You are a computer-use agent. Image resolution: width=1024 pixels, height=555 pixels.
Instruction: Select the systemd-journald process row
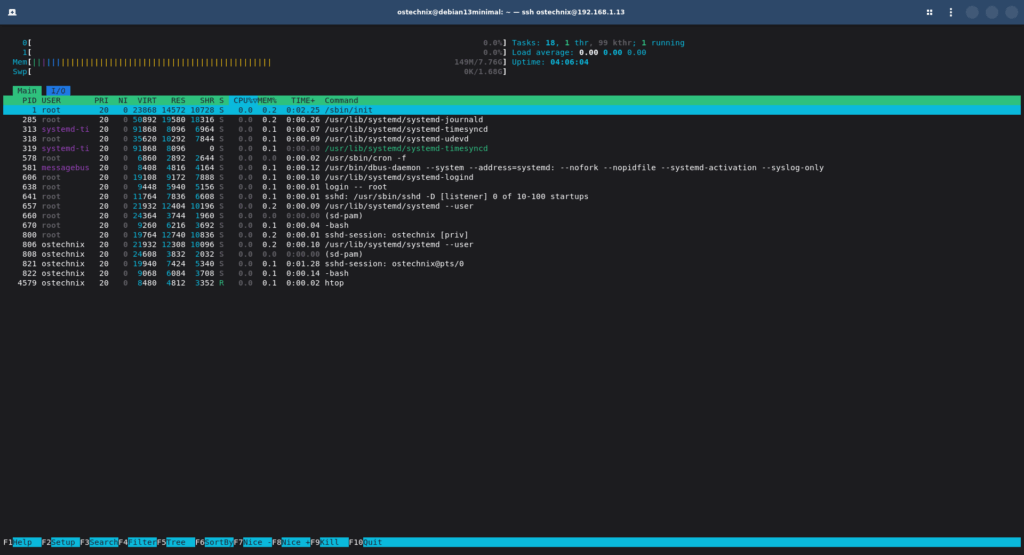coord(512,119)
